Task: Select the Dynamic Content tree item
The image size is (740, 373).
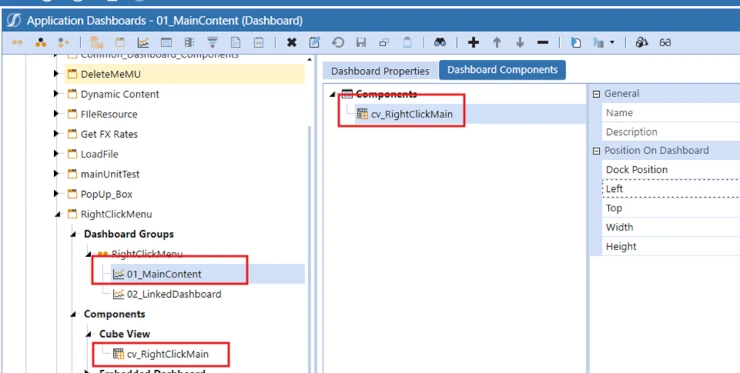Action: click(x=120, y=94)
